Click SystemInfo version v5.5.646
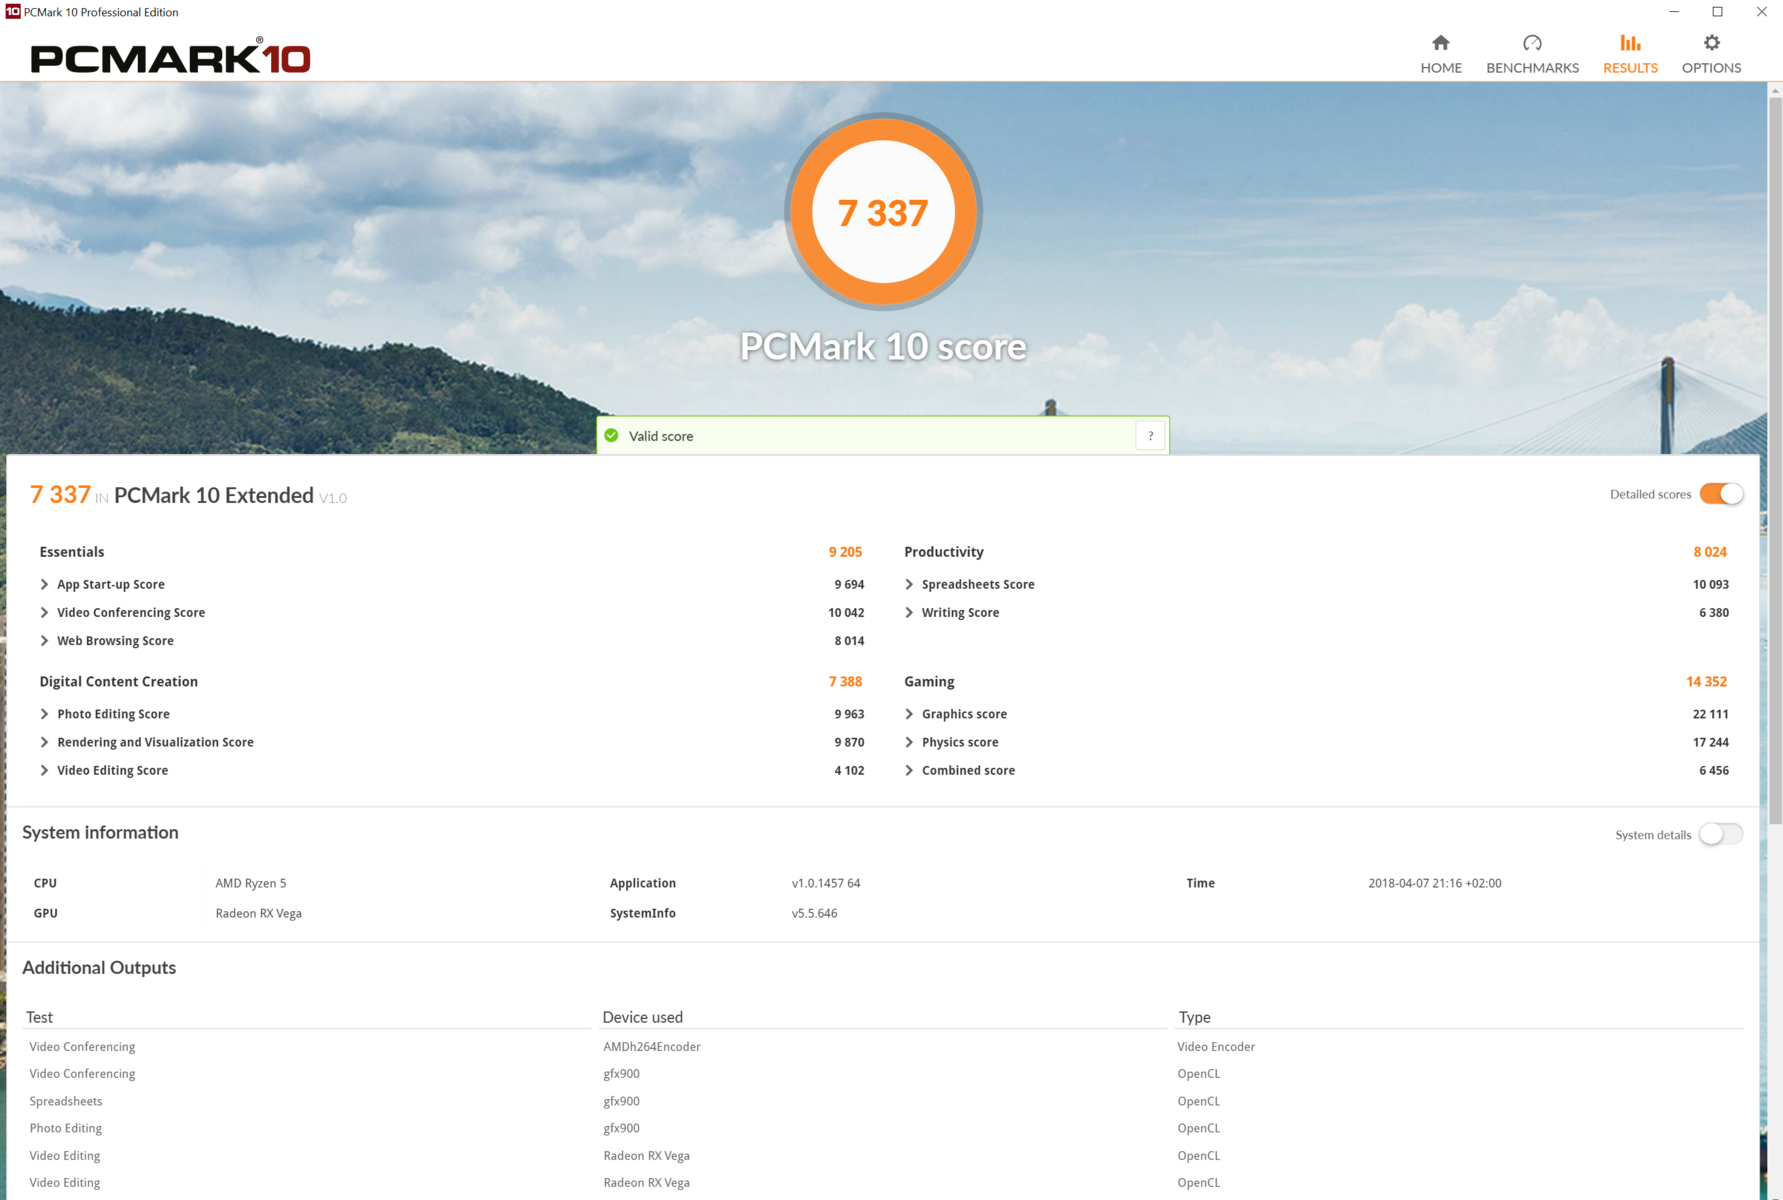The image size is (1783, 1200). [x=815, y=913]
